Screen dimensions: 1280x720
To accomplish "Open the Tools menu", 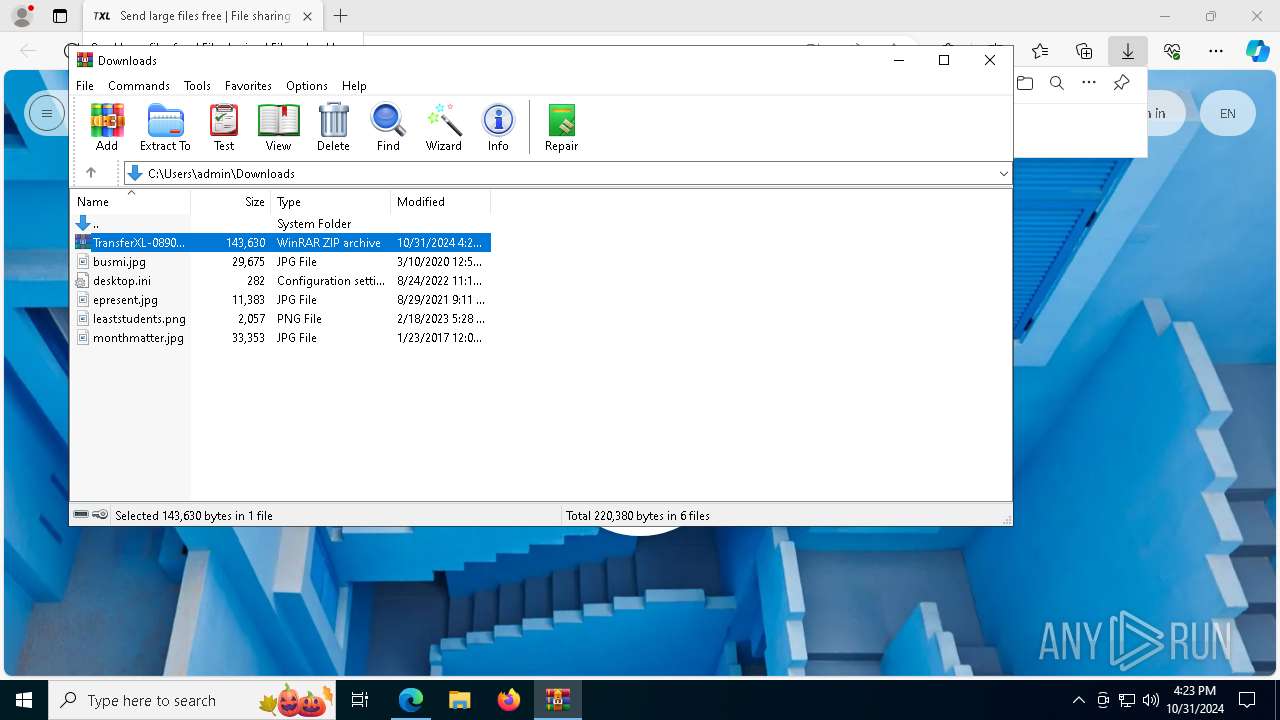I will (x=197, y=86).
